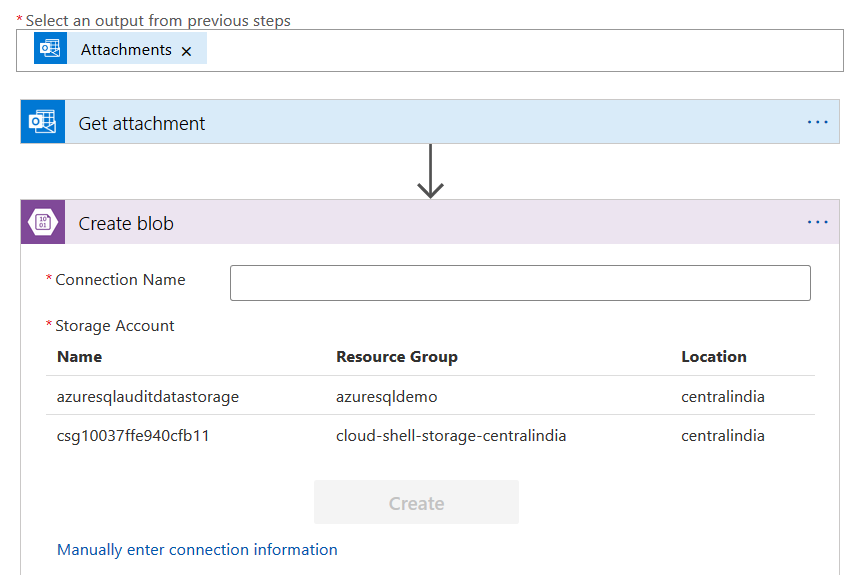The width and height of the screenshot is (856, 575).
Task: Focus the Connection Name text field
Action: [x=520, y=283]
